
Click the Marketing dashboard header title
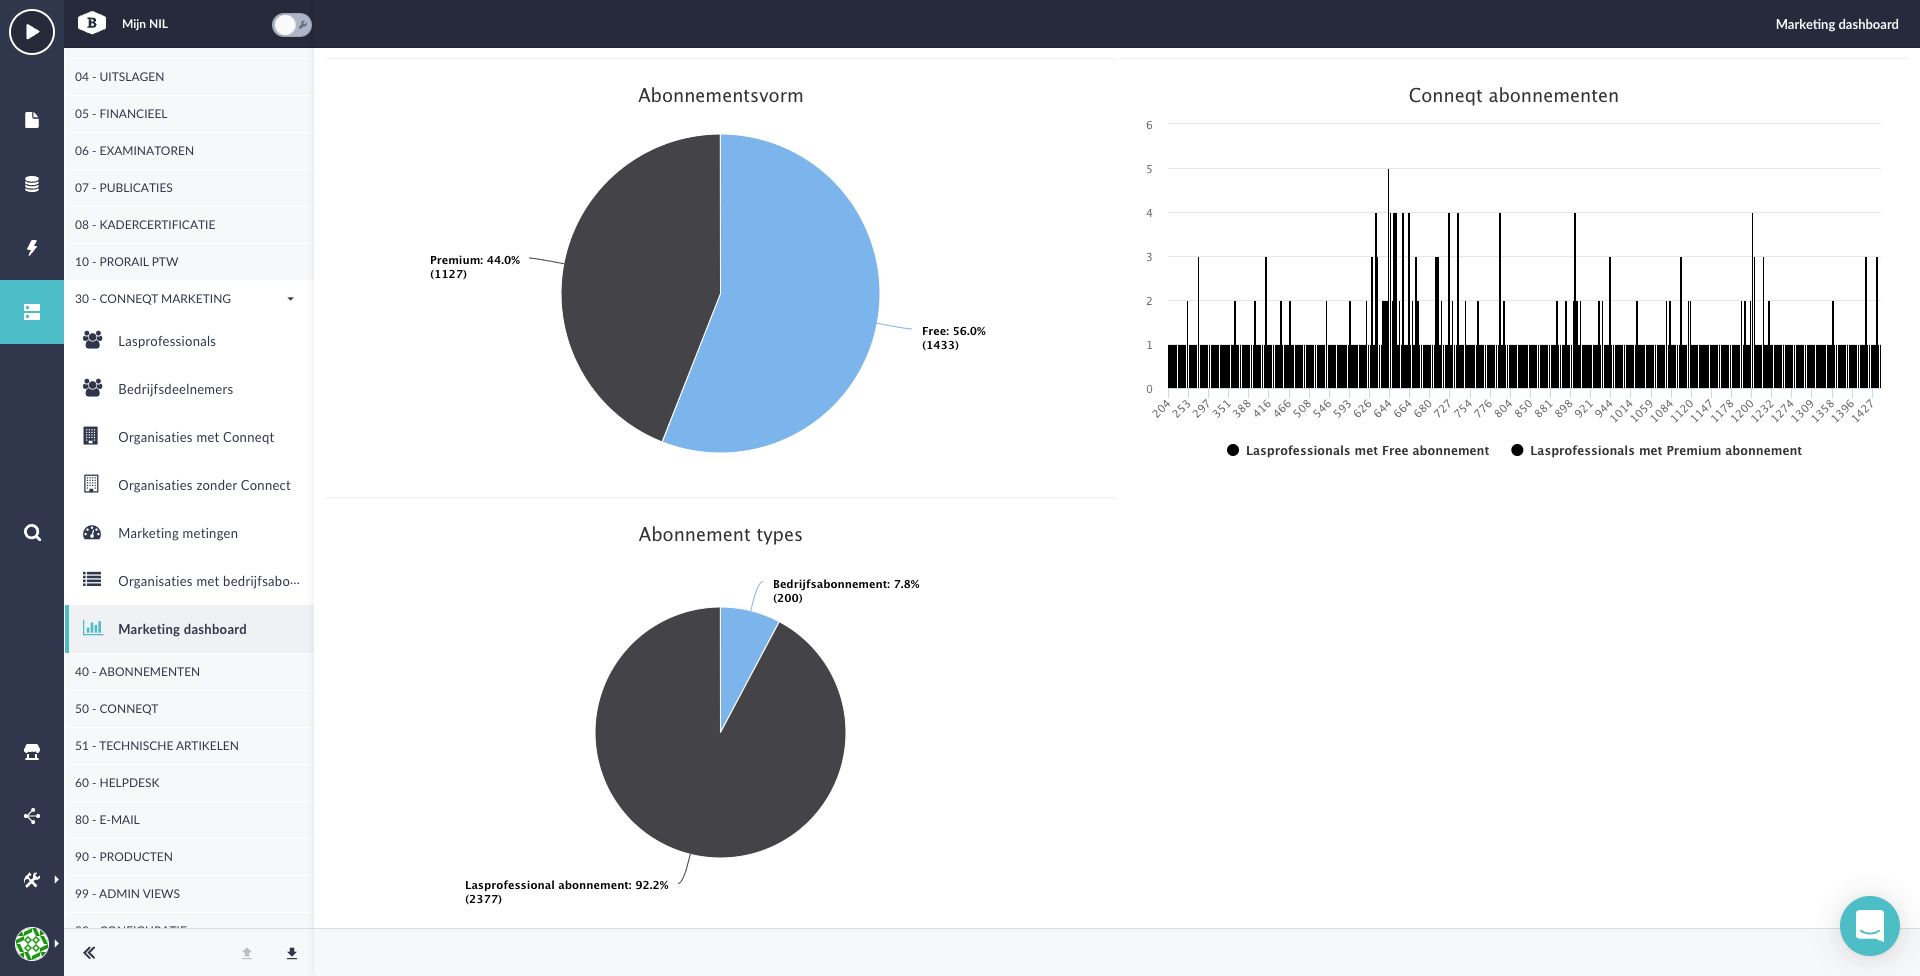[1837, 24]
